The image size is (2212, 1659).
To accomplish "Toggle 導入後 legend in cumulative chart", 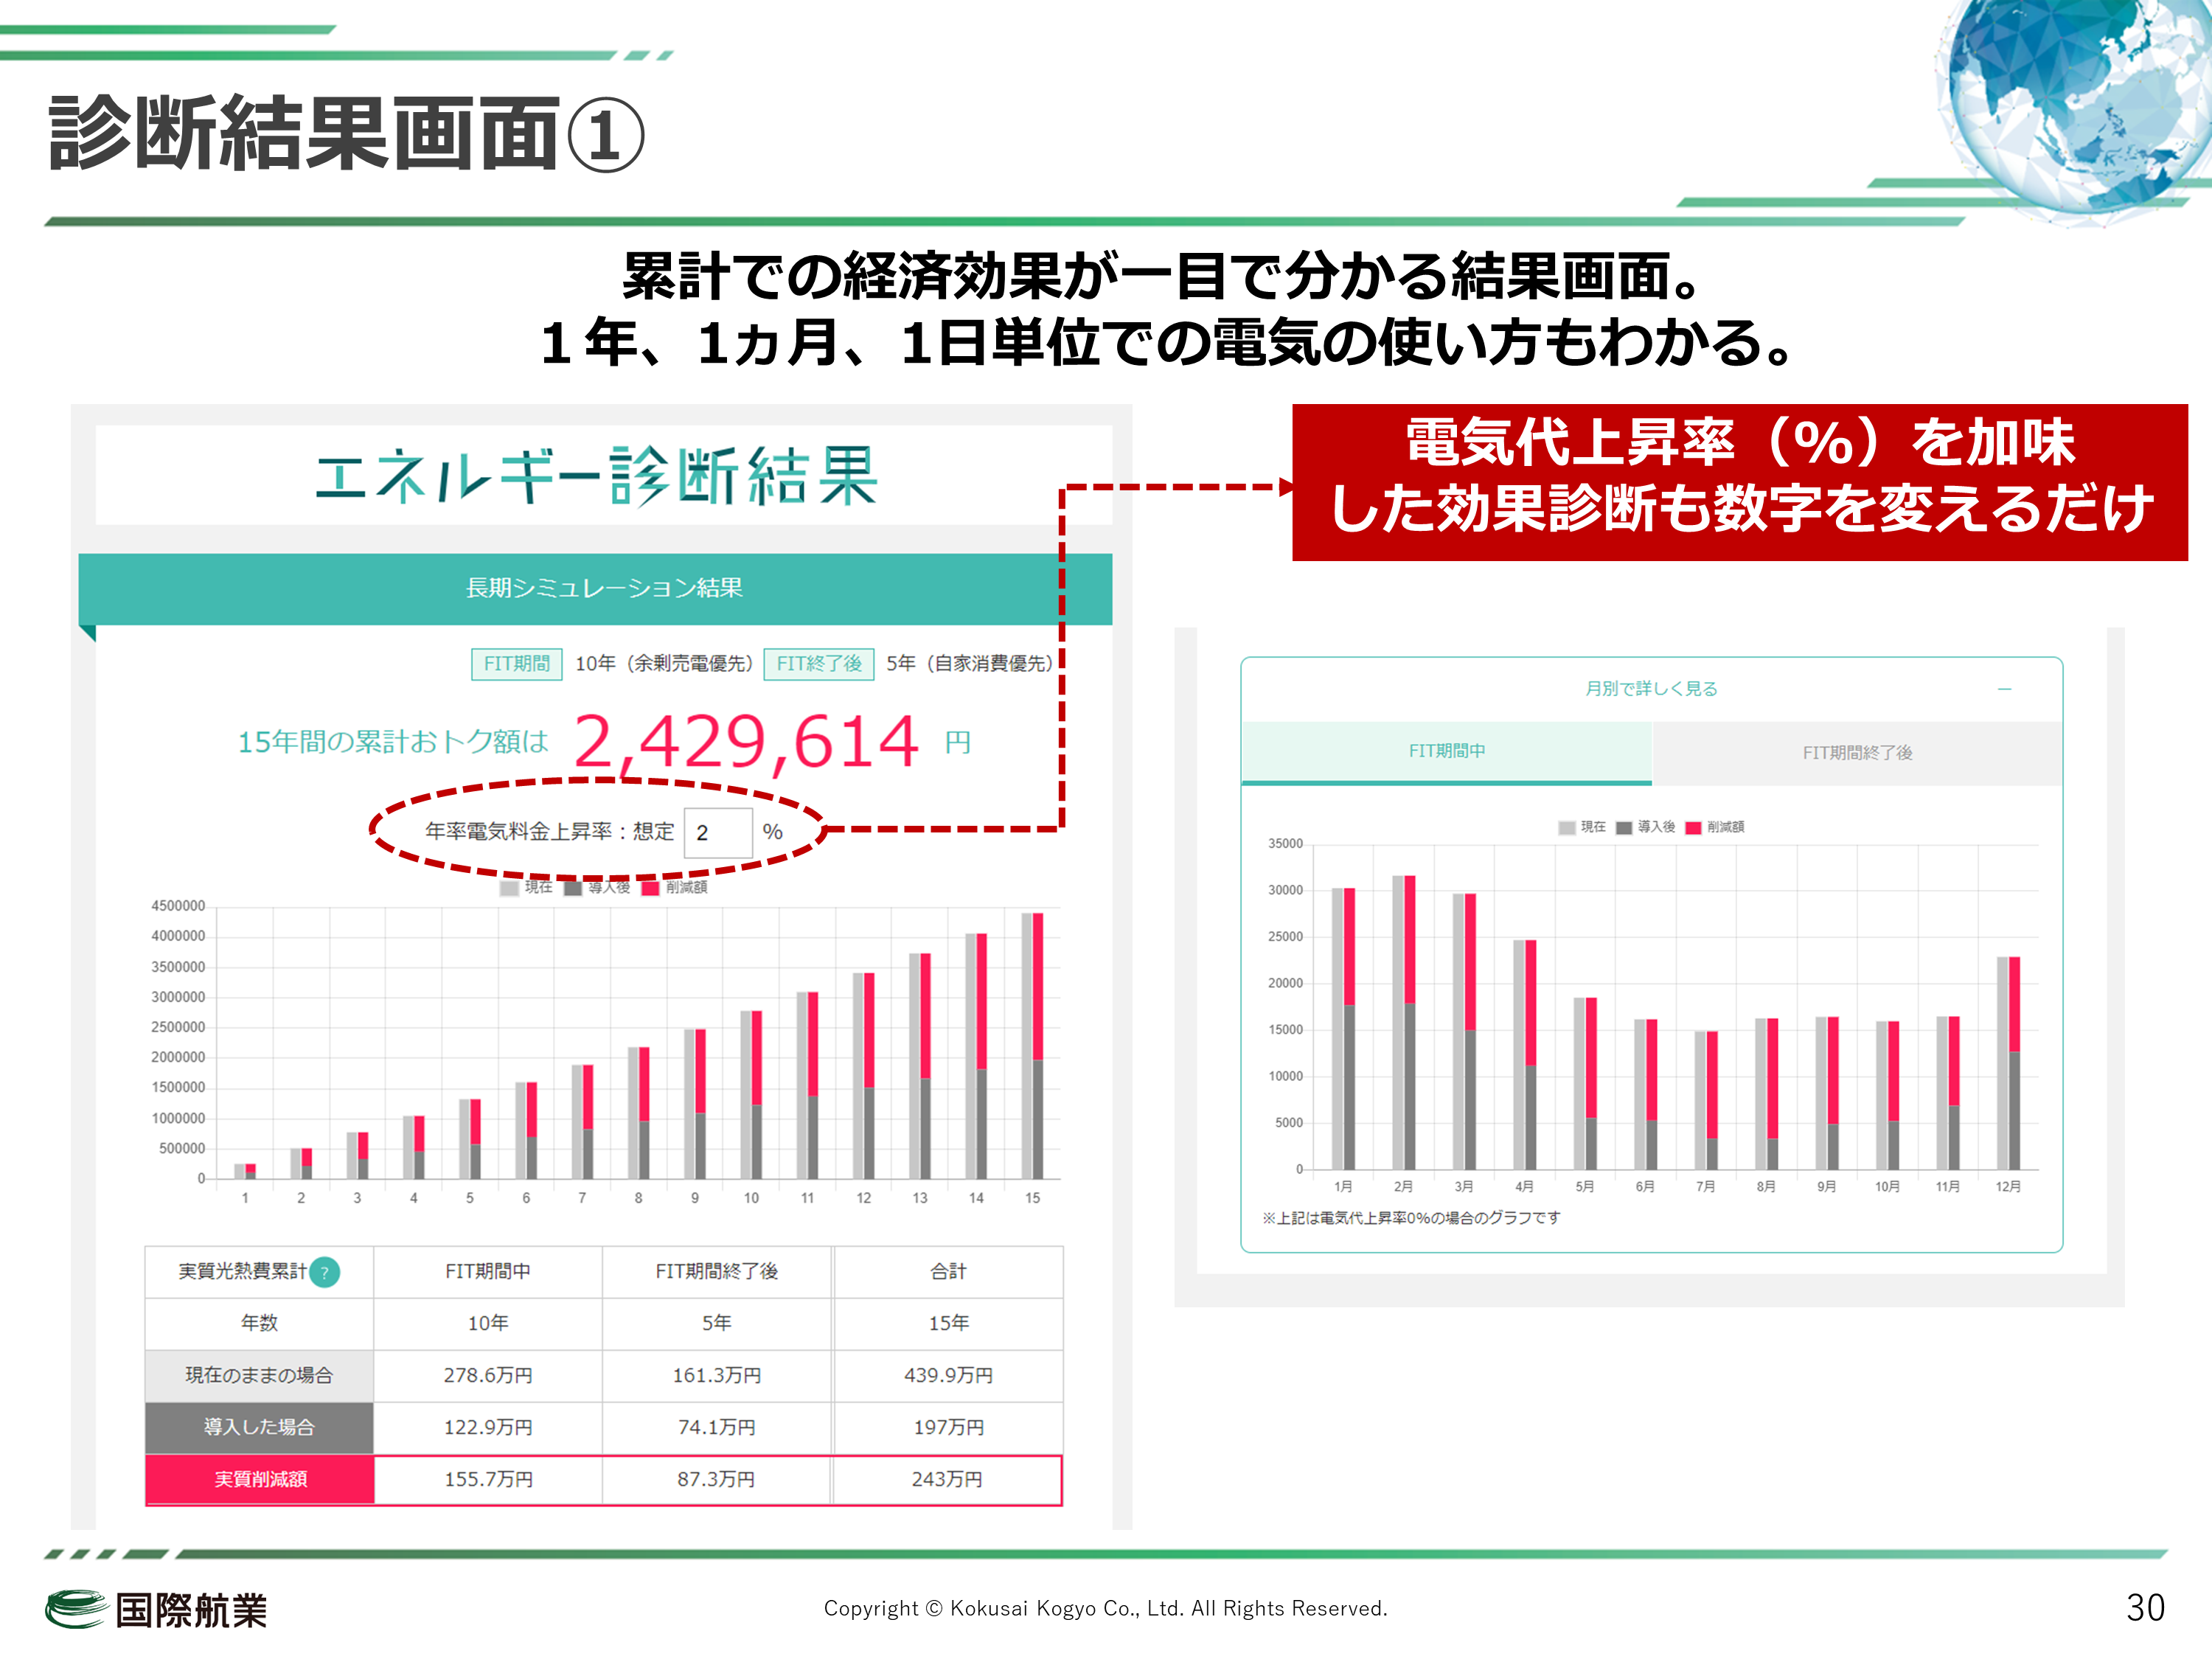I will 597,887.
